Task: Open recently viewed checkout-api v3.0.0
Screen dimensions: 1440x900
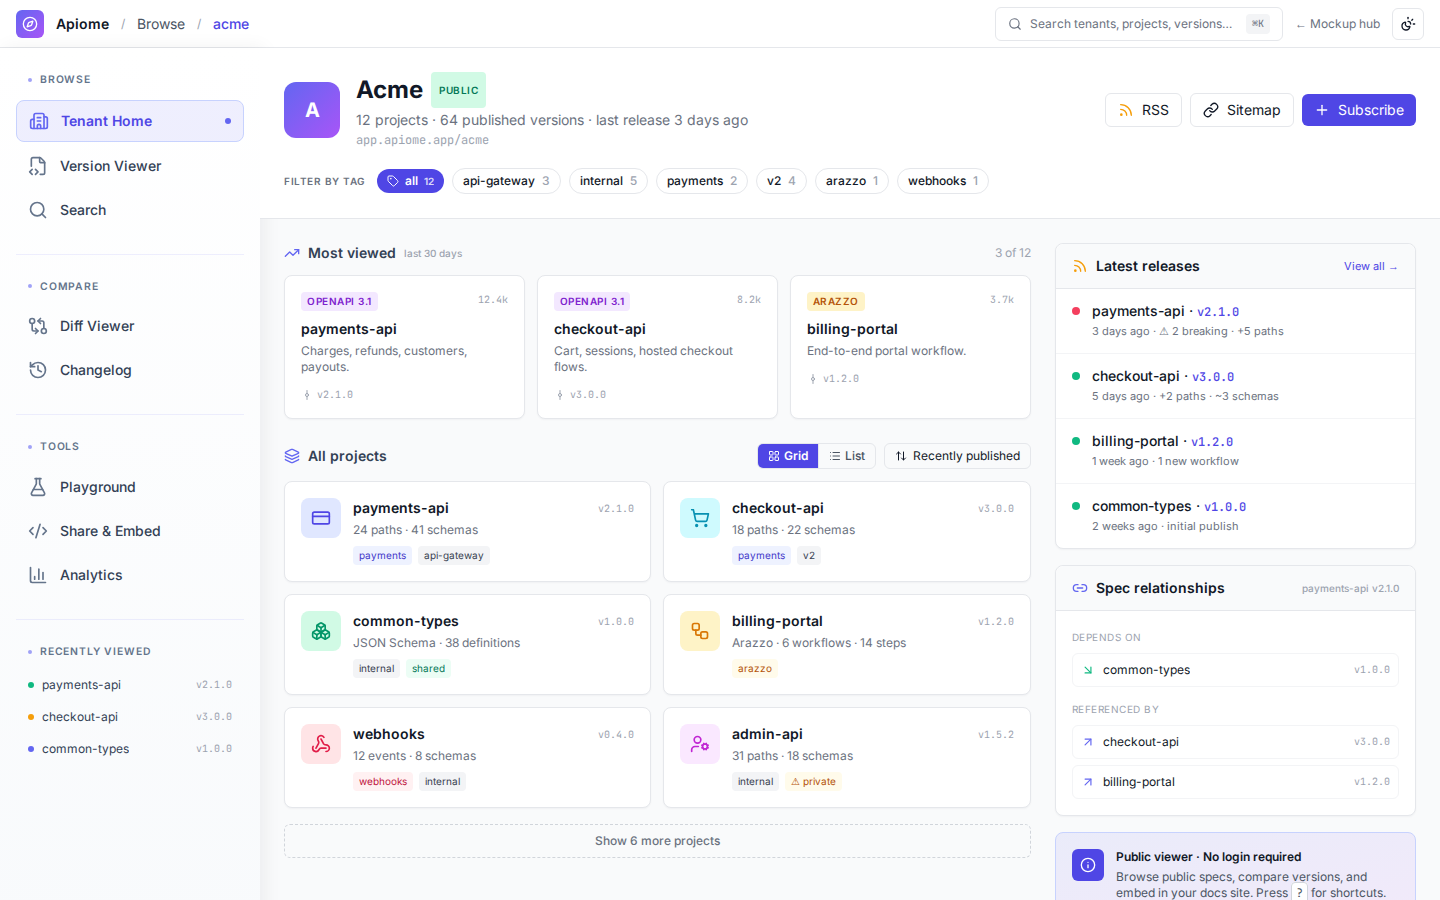Action: click(x=130, y=717)
